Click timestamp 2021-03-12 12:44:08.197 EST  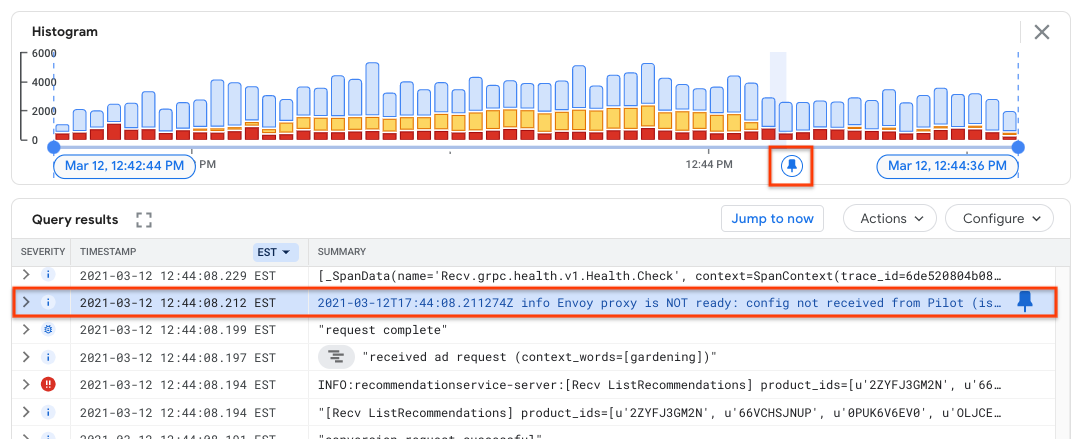[177, 357]
